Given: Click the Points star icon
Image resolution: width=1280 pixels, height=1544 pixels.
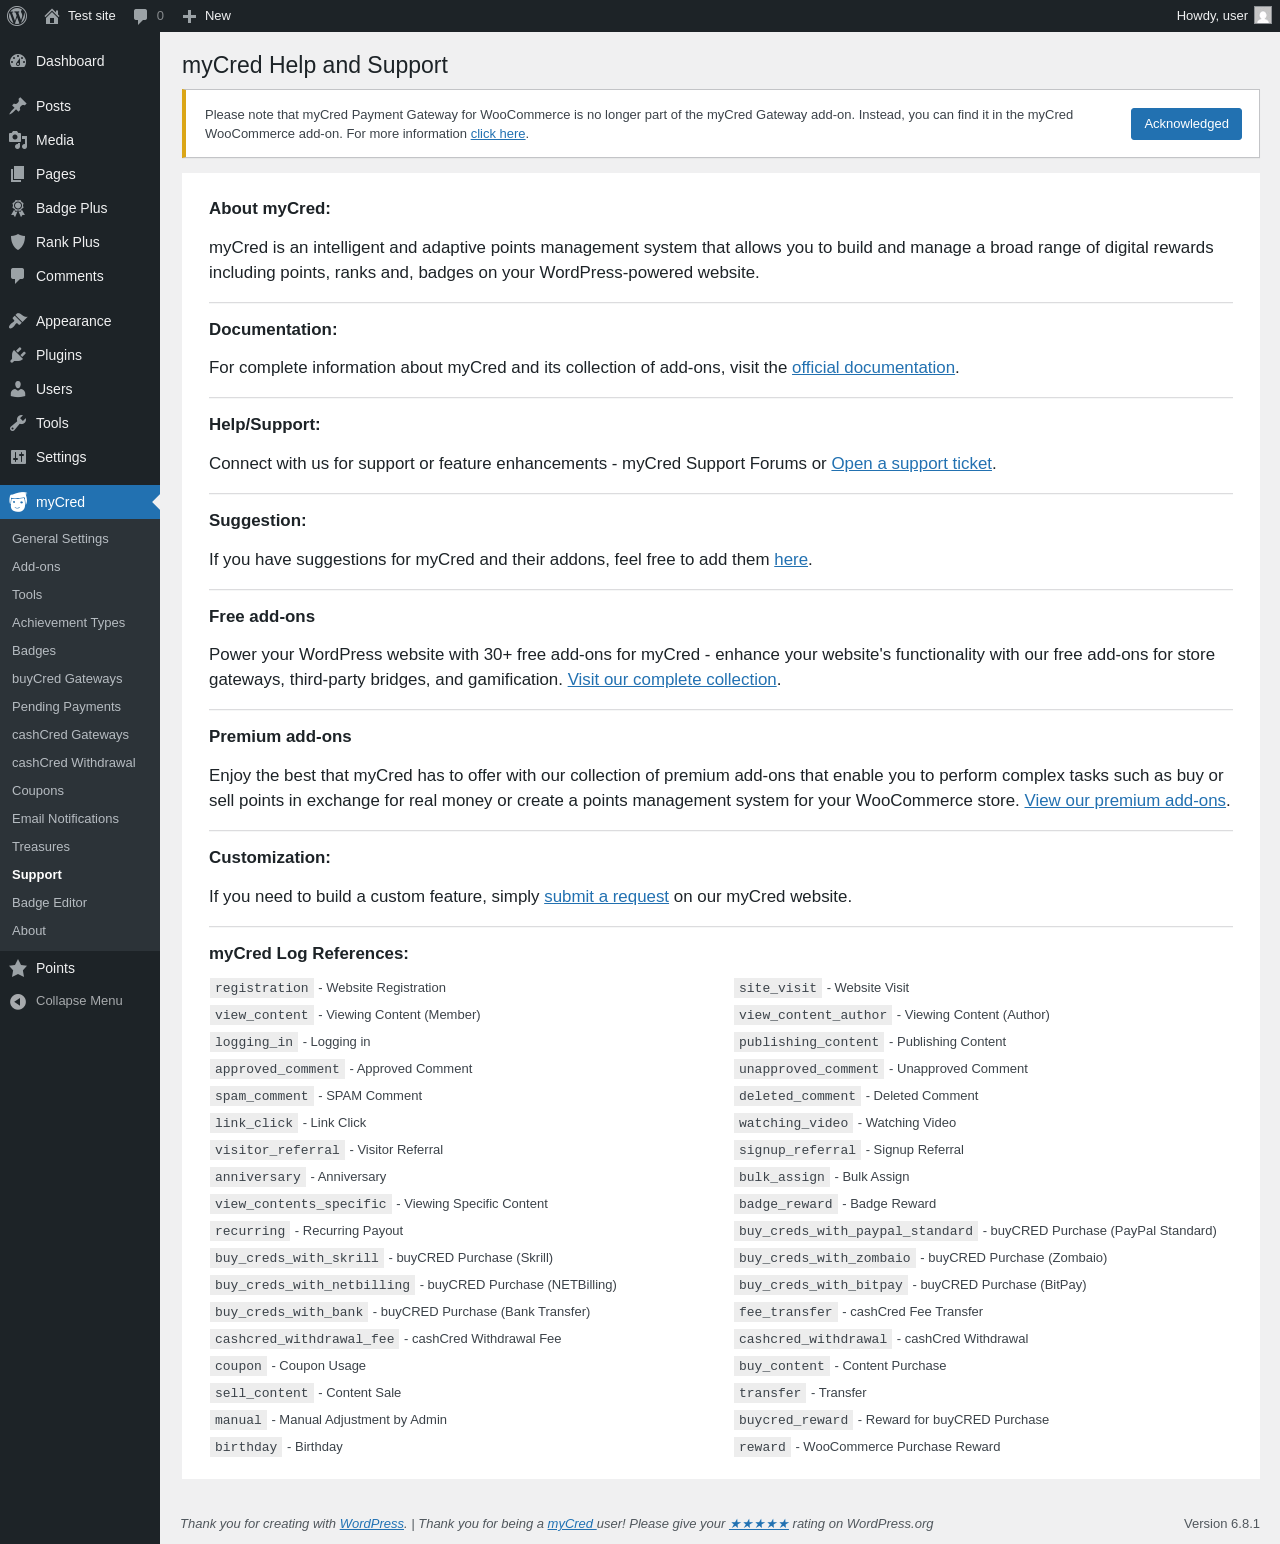Looking at the screenshot, I should click(18, 968).
